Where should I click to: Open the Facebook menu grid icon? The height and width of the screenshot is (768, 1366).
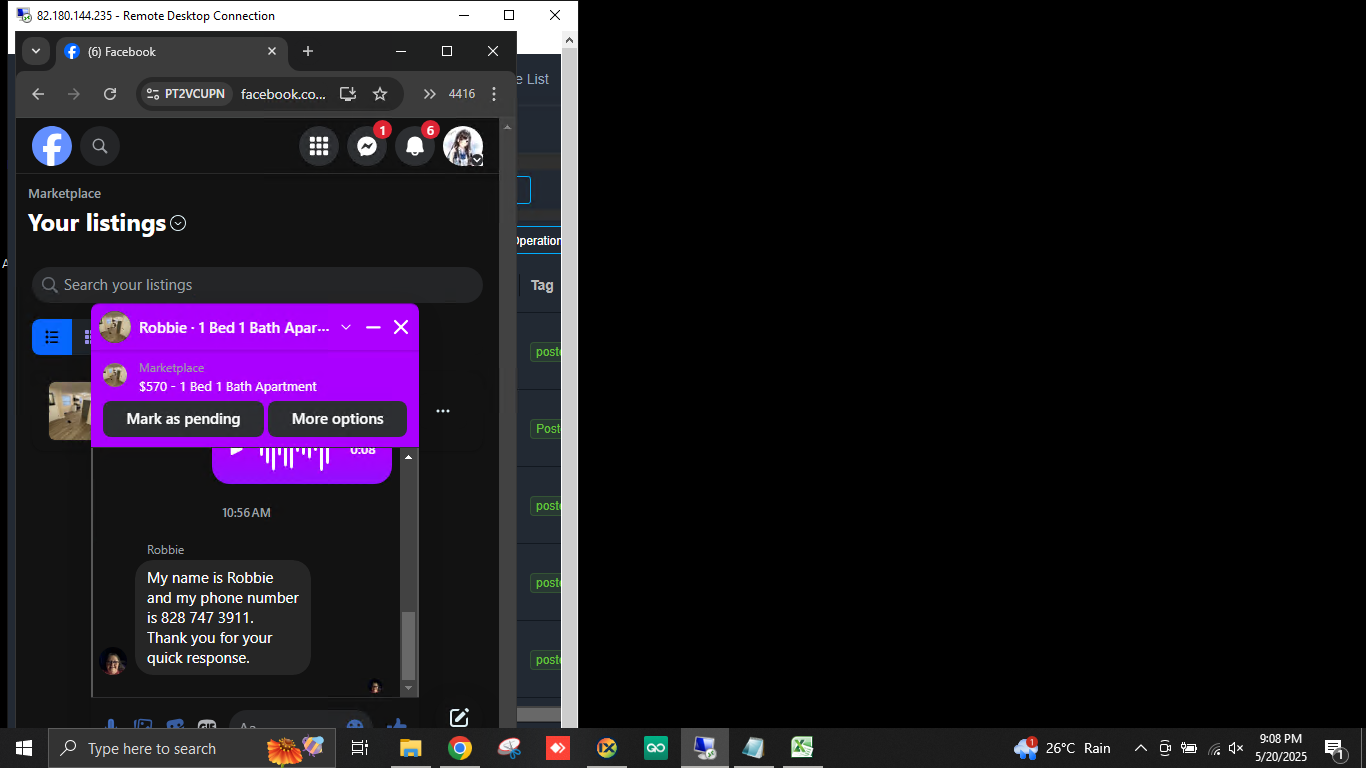[319, 147]
